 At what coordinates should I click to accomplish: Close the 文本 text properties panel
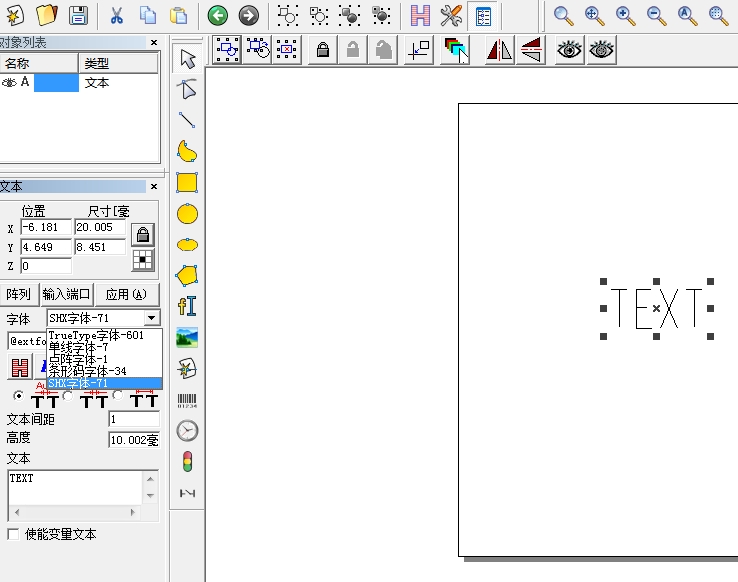(x=154, y=187)
